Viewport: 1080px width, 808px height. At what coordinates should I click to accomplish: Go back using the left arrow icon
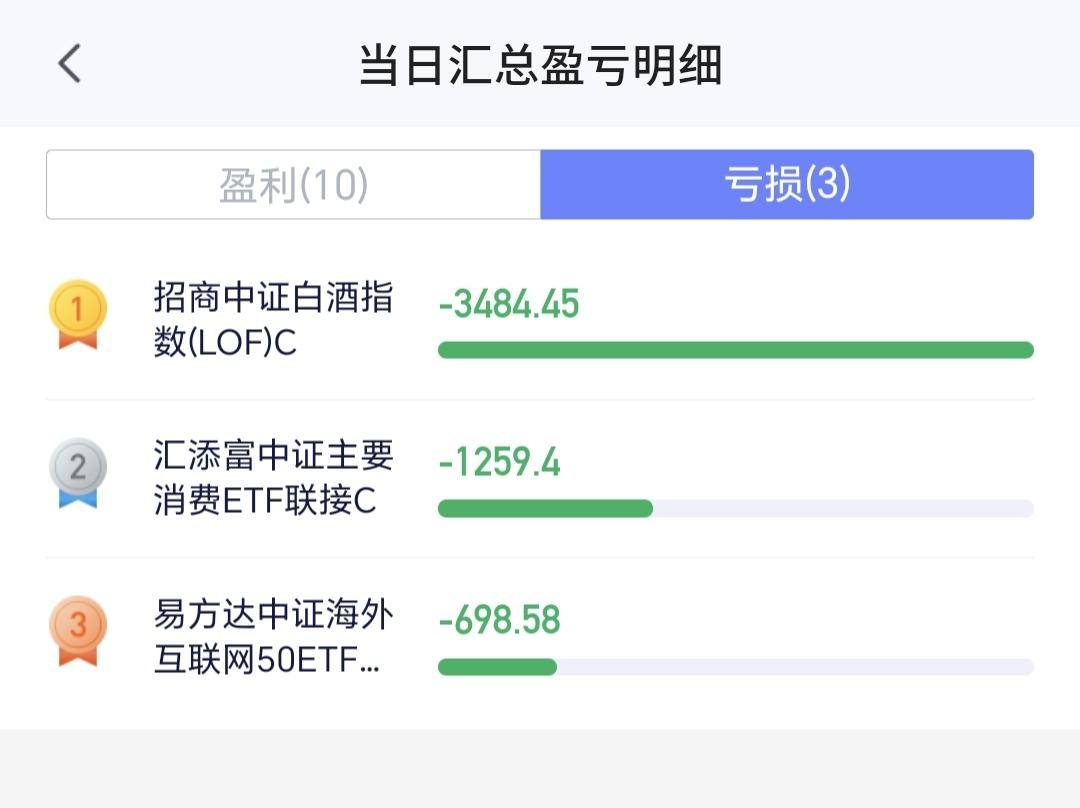click(70, 63)
